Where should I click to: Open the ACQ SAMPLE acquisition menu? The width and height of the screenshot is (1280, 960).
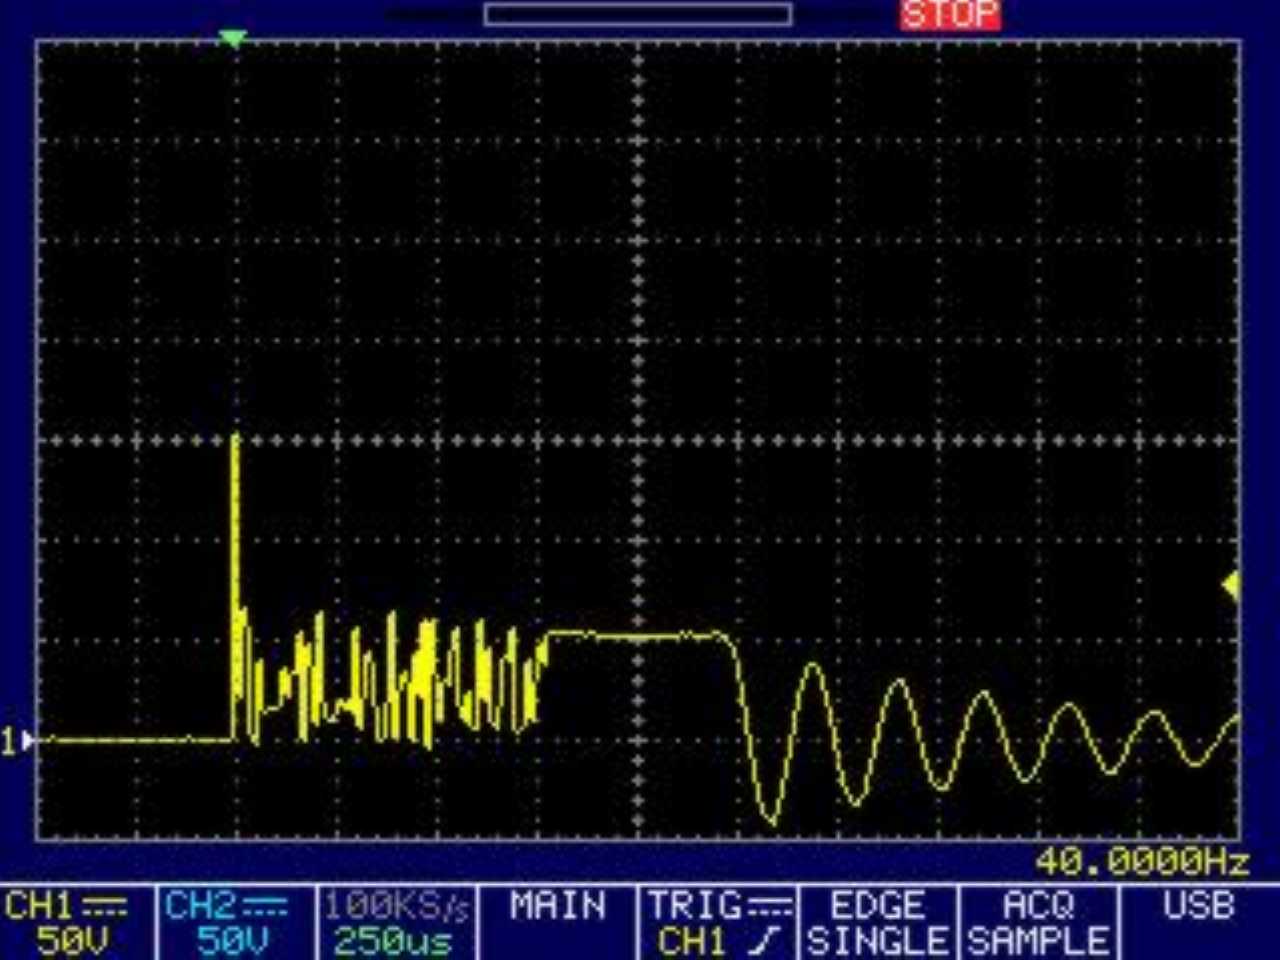(x=1038, y=923)
